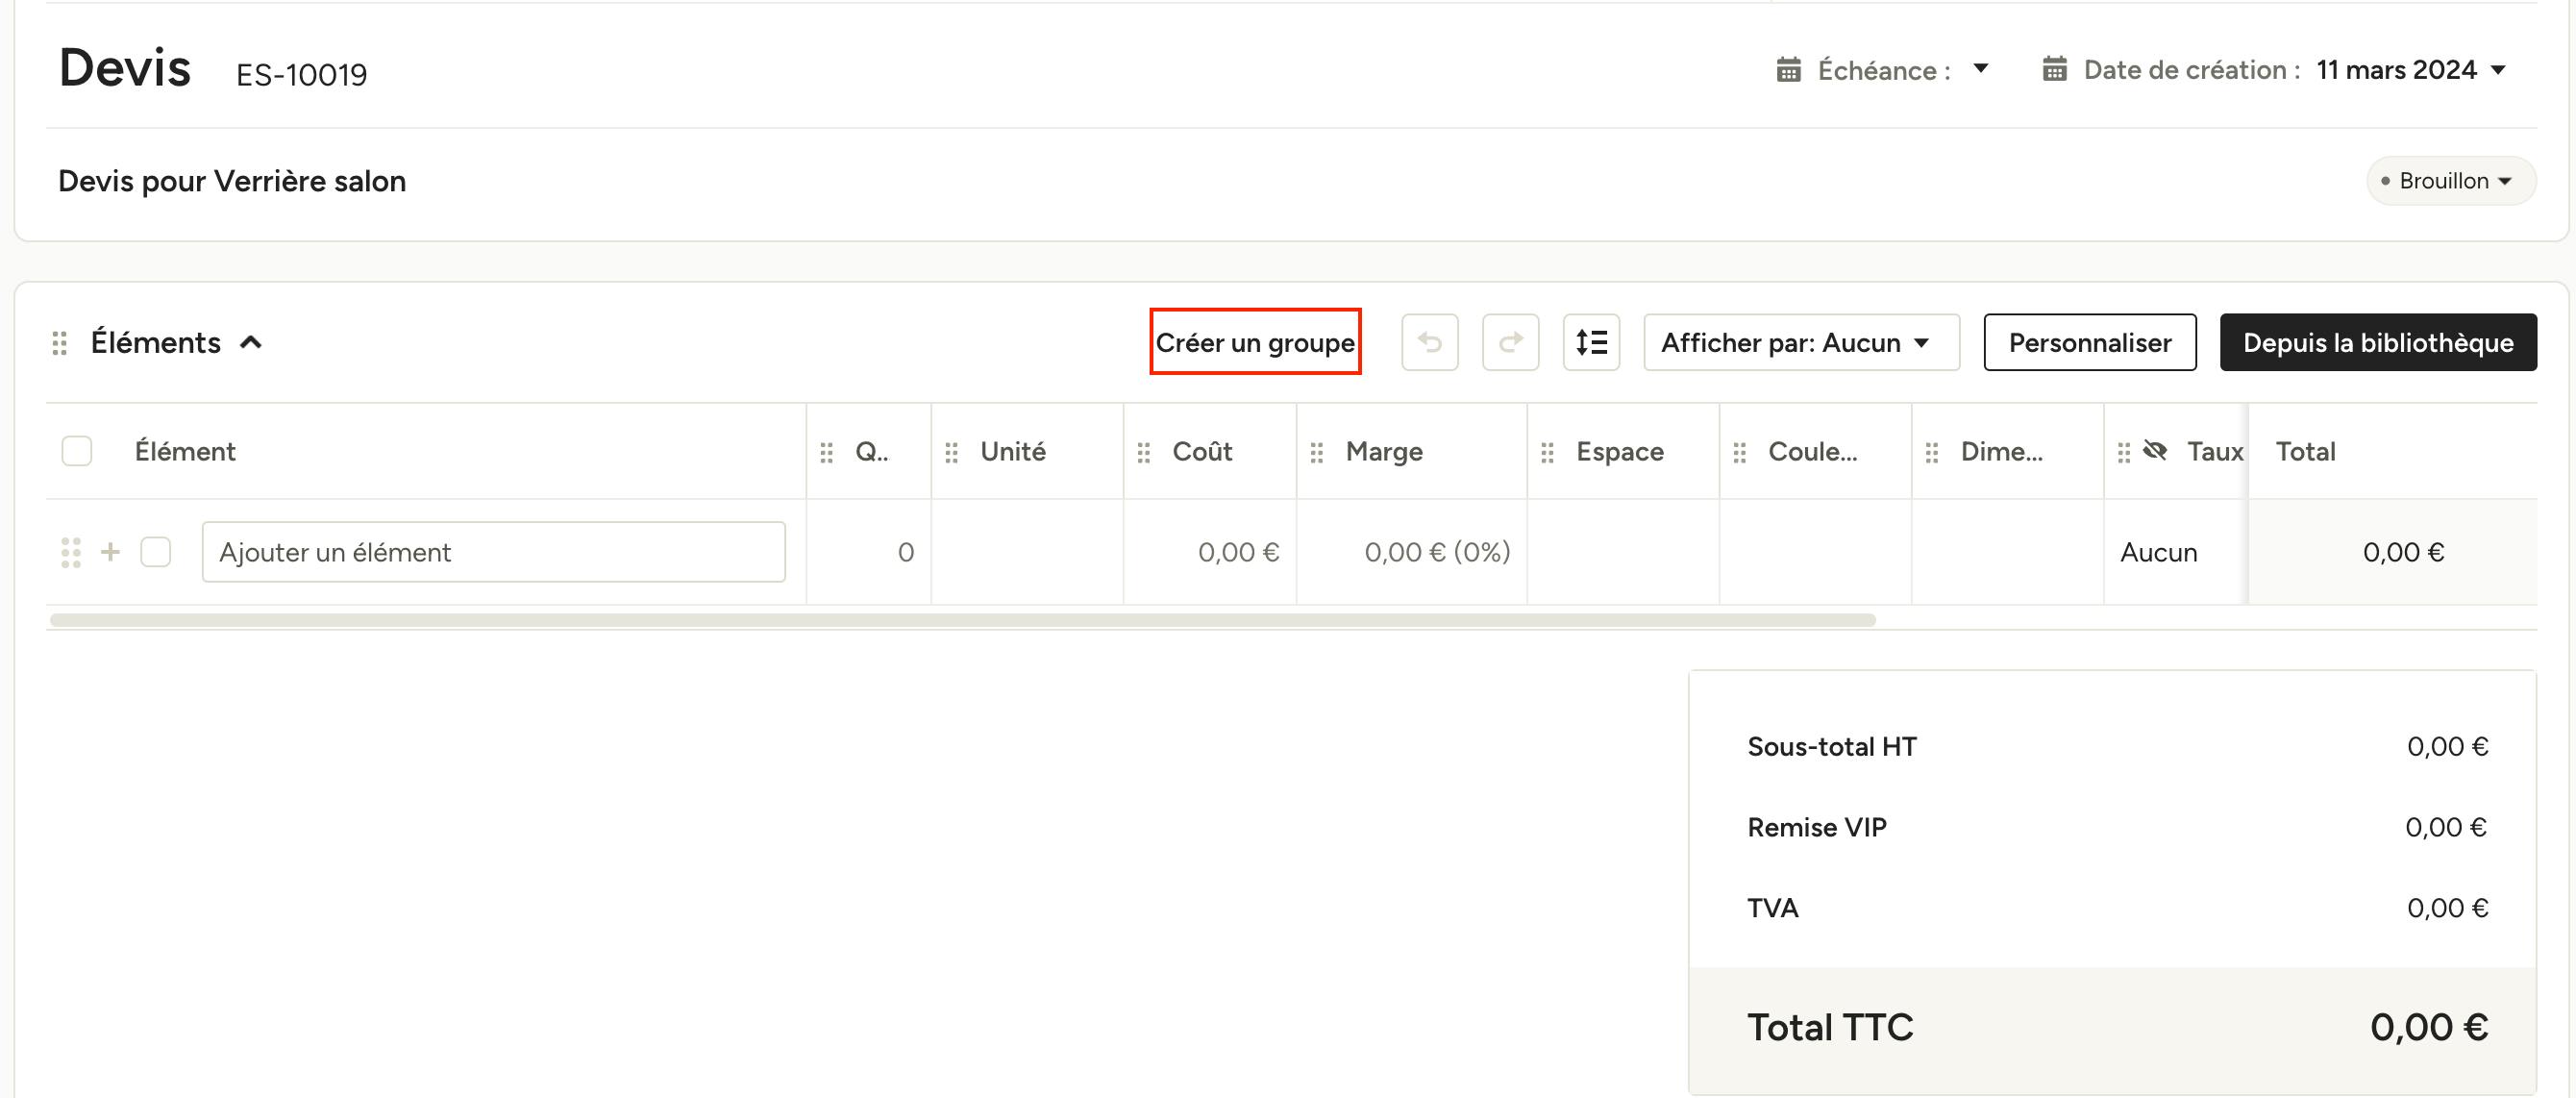This screenshot has height=1098, width=2576.
Task: Click the quantity cell showing 0
Action: [868, 552]
